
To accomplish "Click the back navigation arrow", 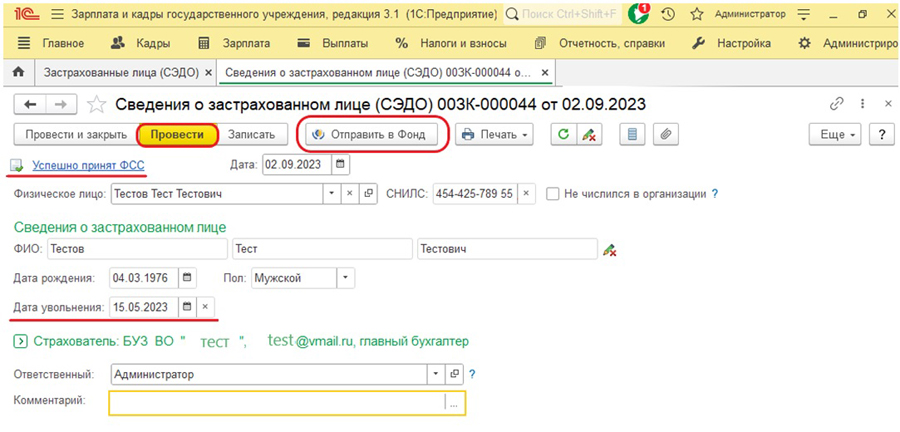I will coord(30,105).
